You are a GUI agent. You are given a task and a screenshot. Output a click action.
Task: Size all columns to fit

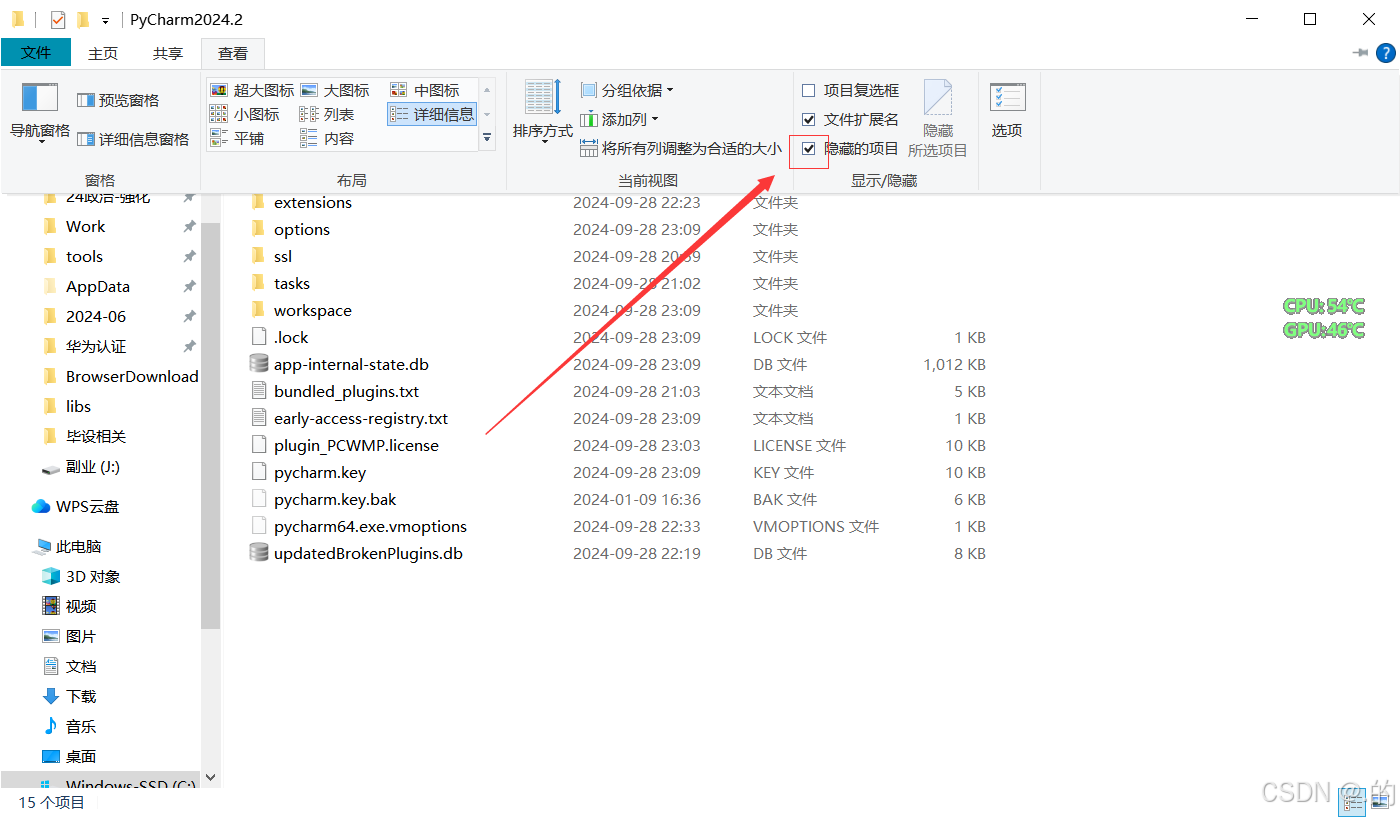[681, 148]
